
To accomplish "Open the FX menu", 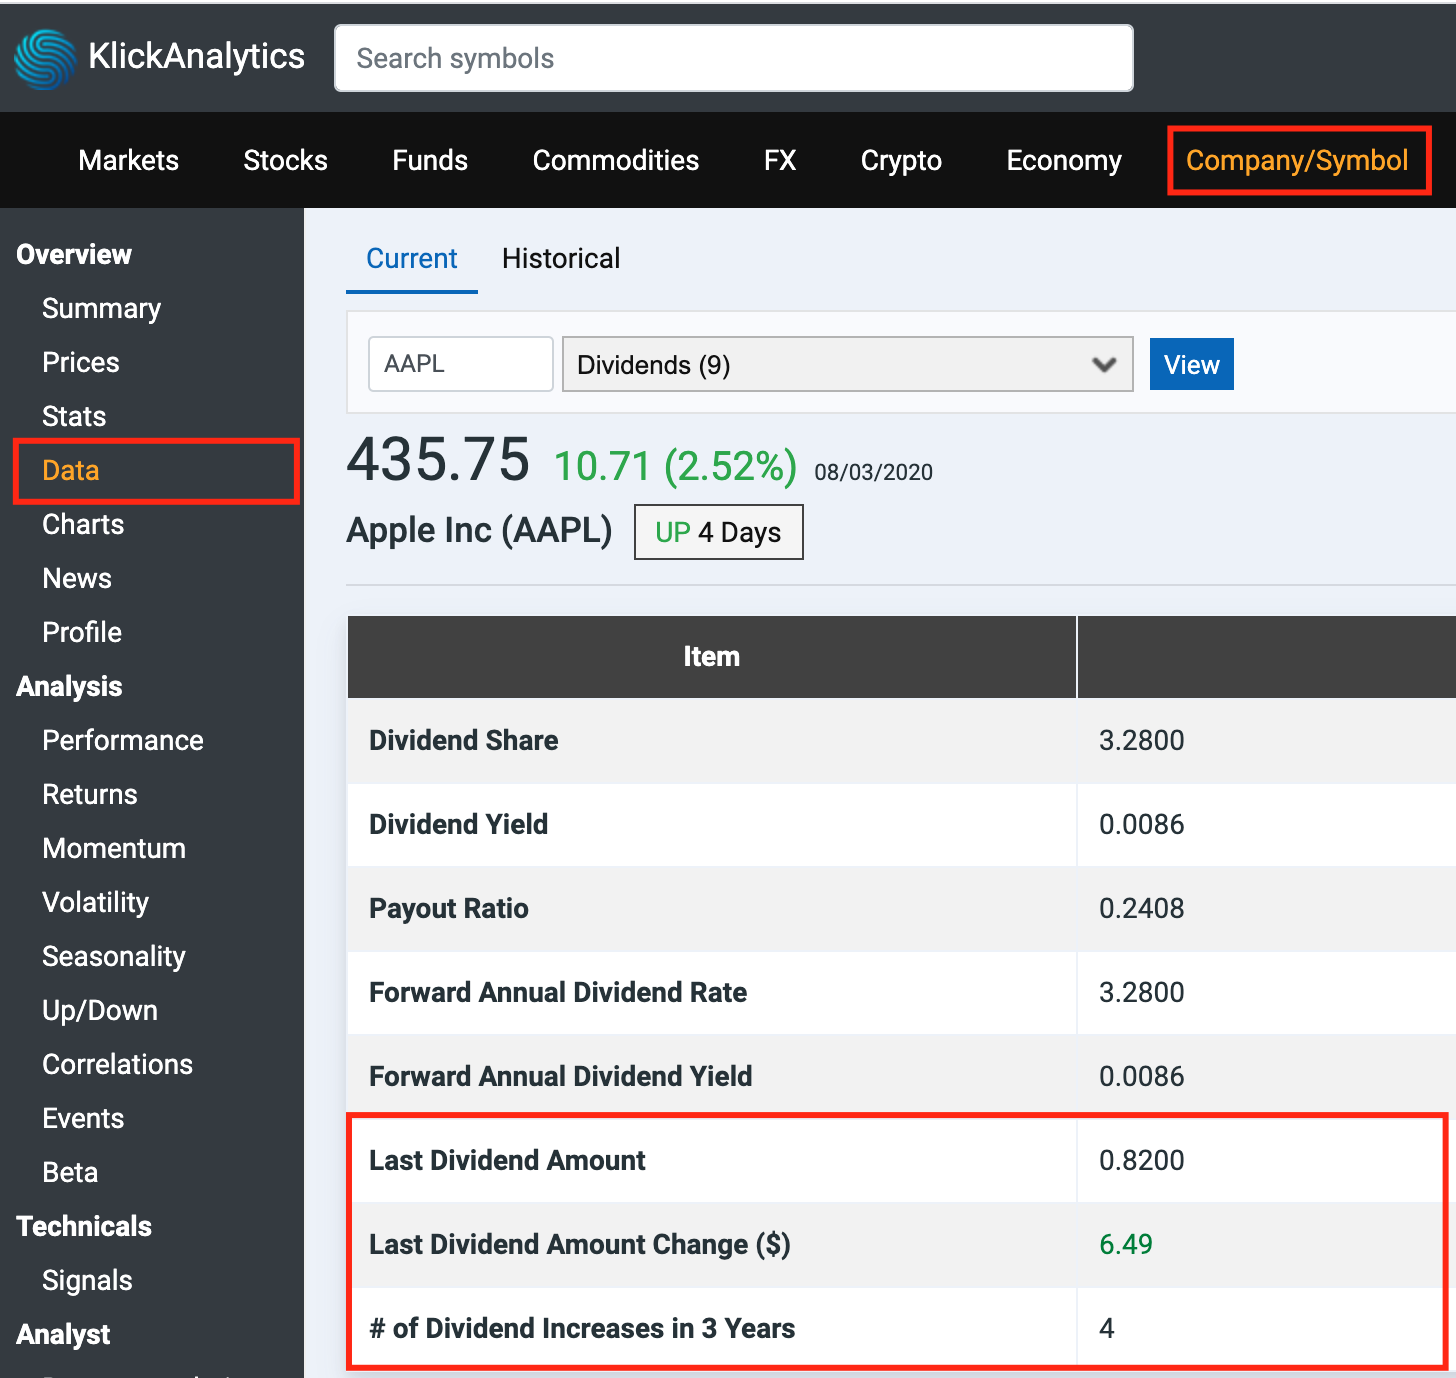I will point(780,160).
